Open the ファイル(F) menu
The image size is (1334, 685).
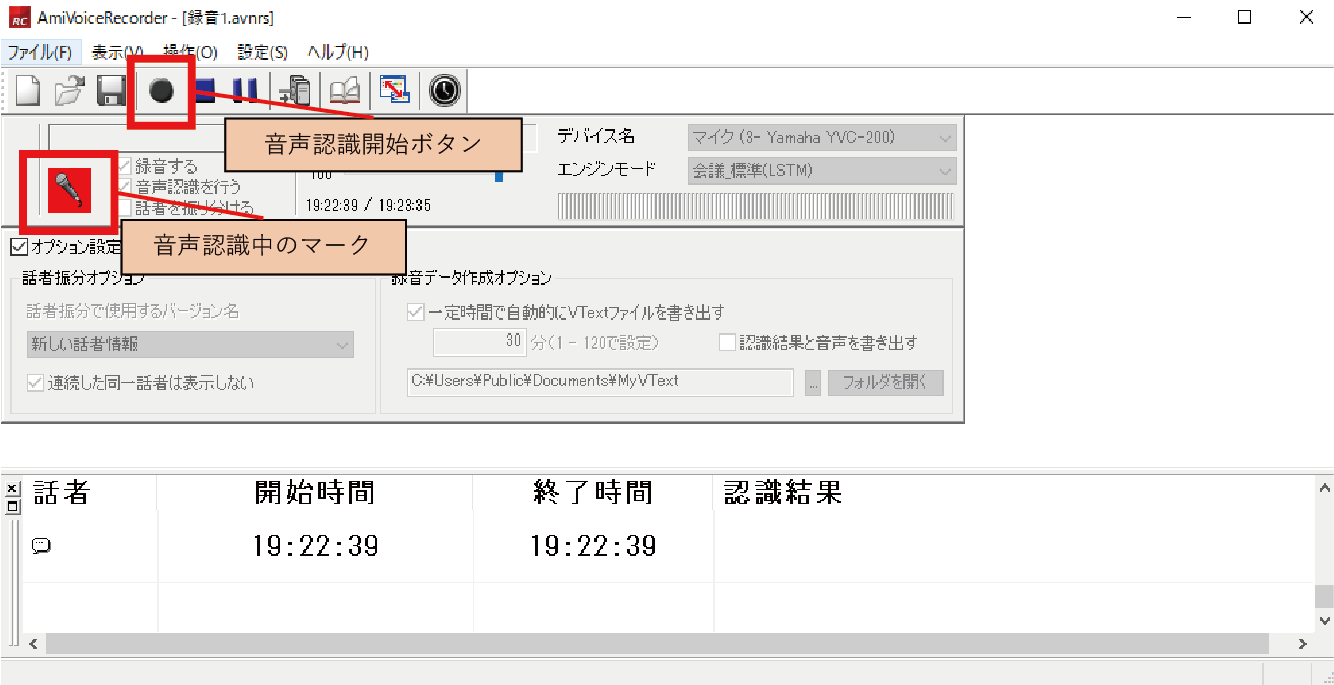point(40,52)
